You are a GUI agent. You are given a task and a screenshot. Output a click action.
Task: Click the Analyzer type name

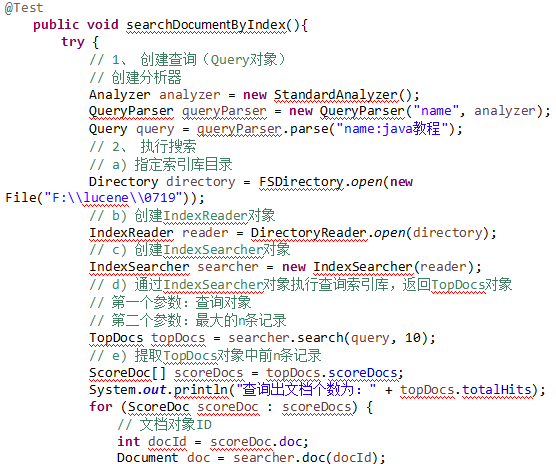click(119, 95)
